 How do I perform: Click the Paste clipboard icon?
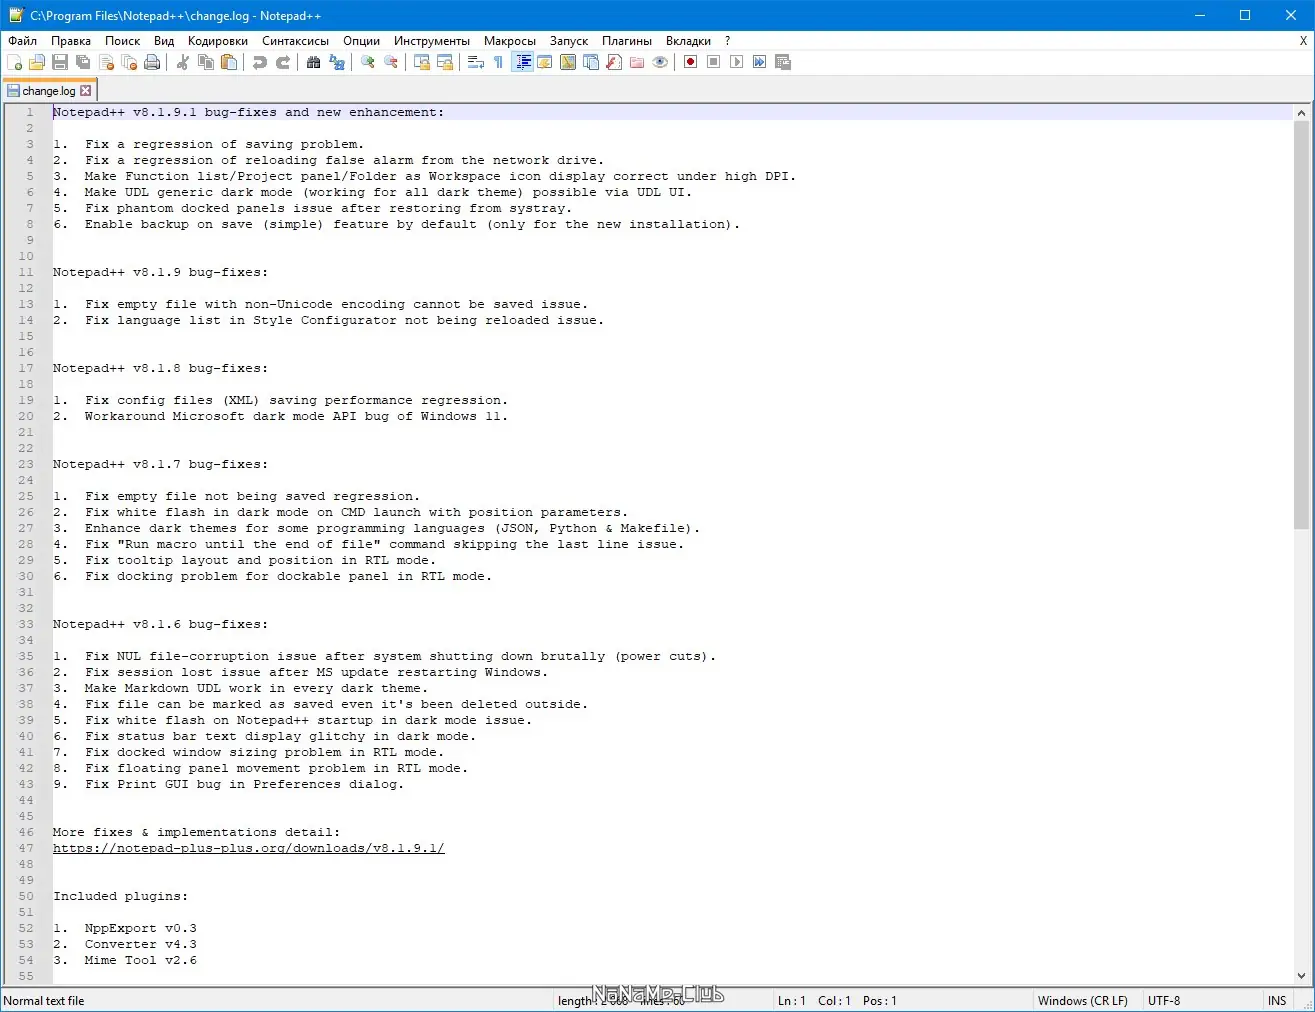(x=229, y=62)
